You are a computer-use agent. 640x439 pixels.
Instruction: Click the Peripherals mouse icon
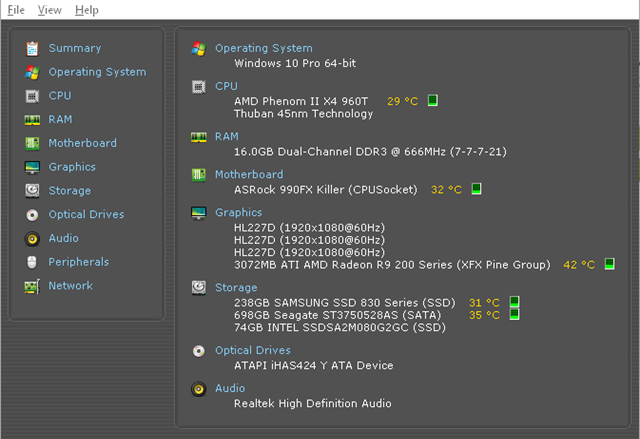32,262
